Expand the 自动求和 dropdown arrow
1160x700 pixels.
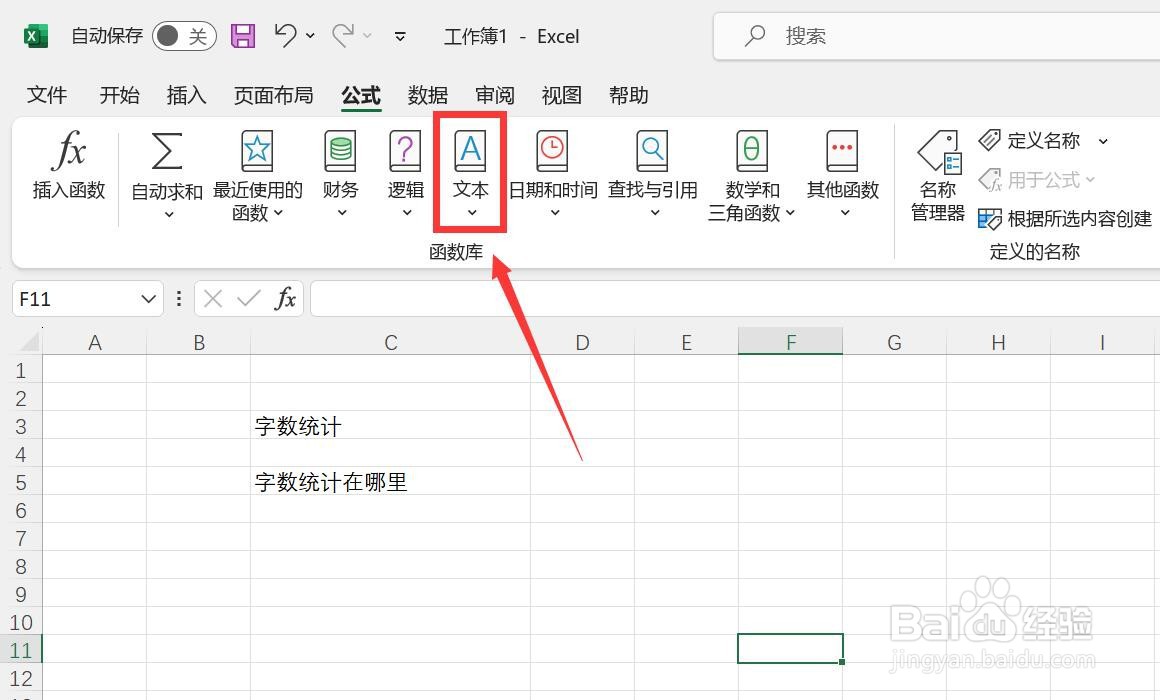click(169, 215)
